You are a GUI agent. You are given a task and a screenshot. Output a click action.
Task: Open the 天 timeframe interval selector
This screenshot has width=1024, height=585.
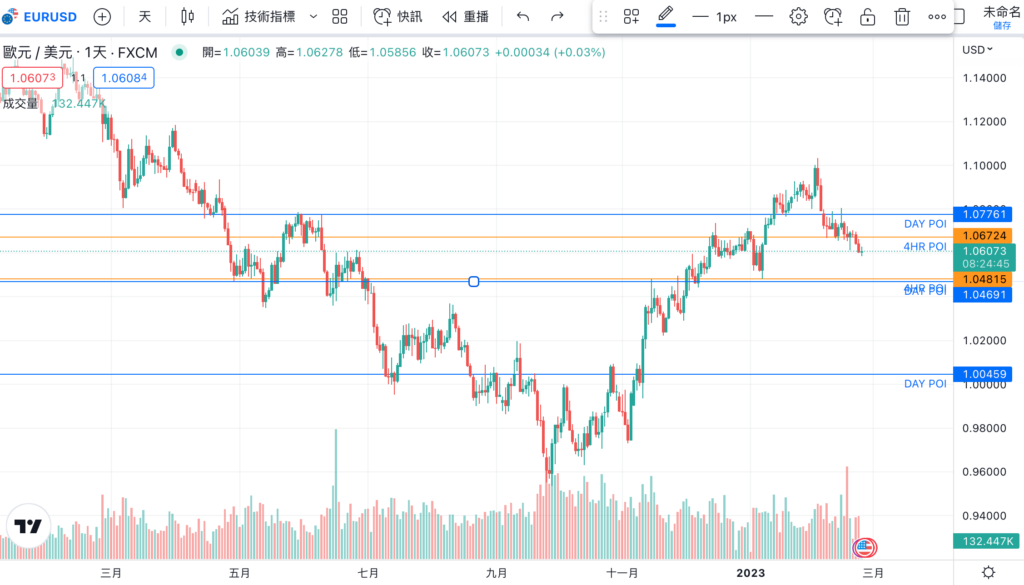(145, 17)
